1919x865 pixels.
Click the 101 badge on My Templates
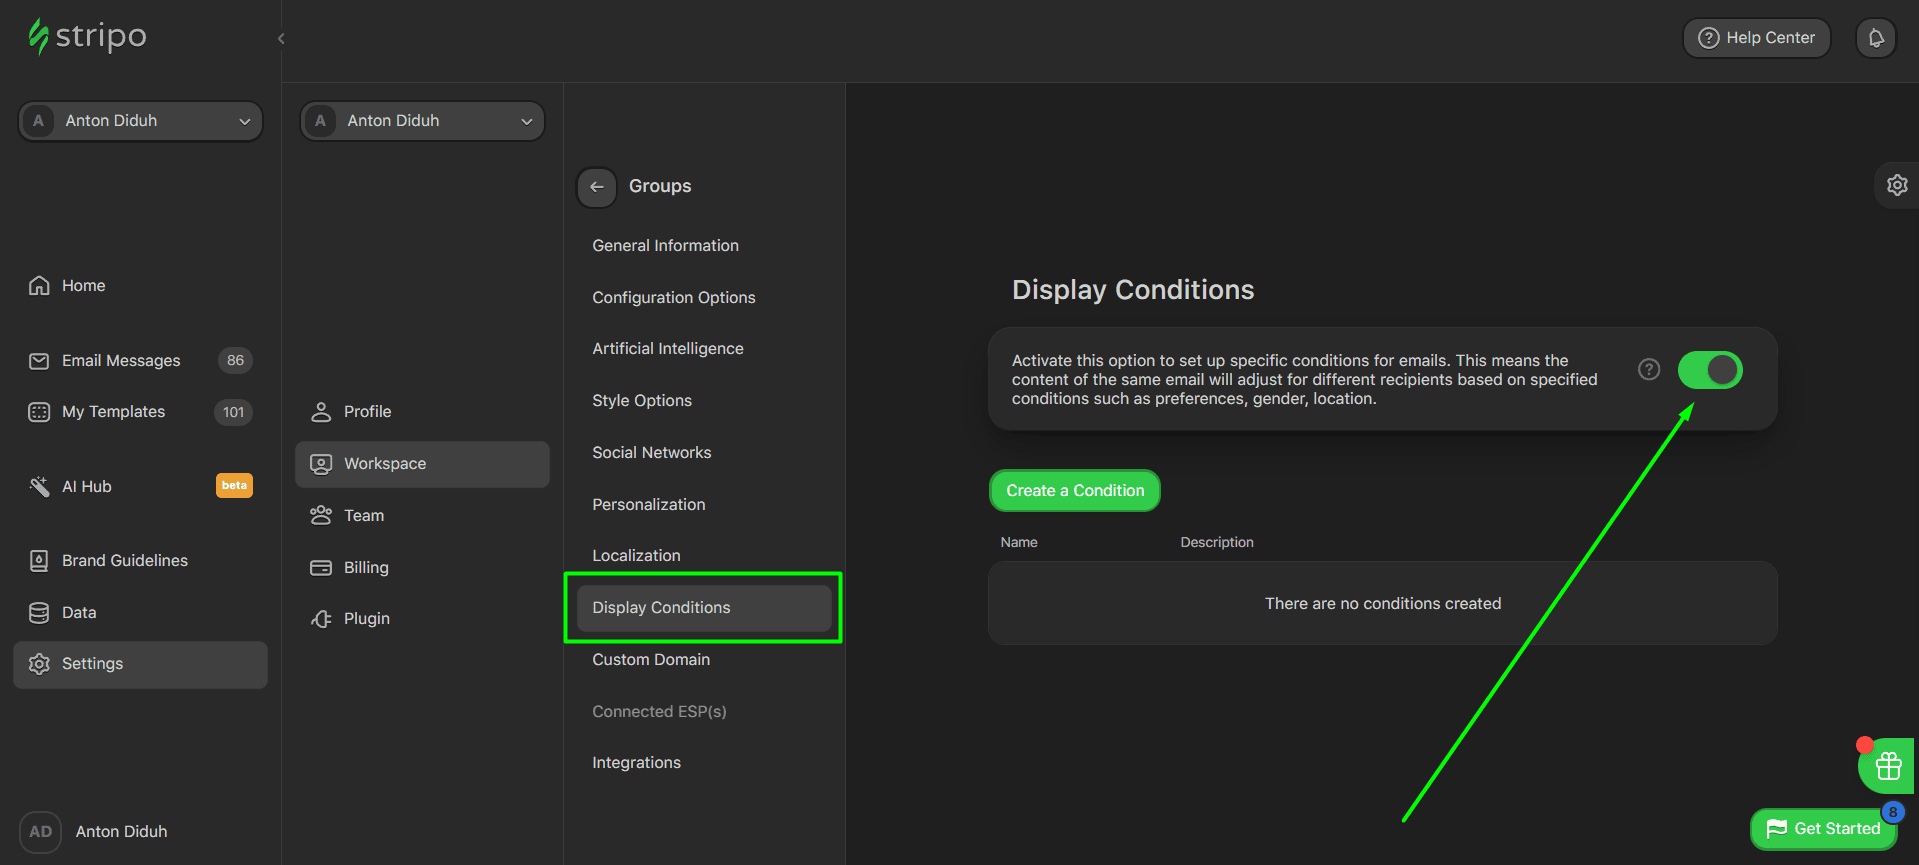click(233, 412)
